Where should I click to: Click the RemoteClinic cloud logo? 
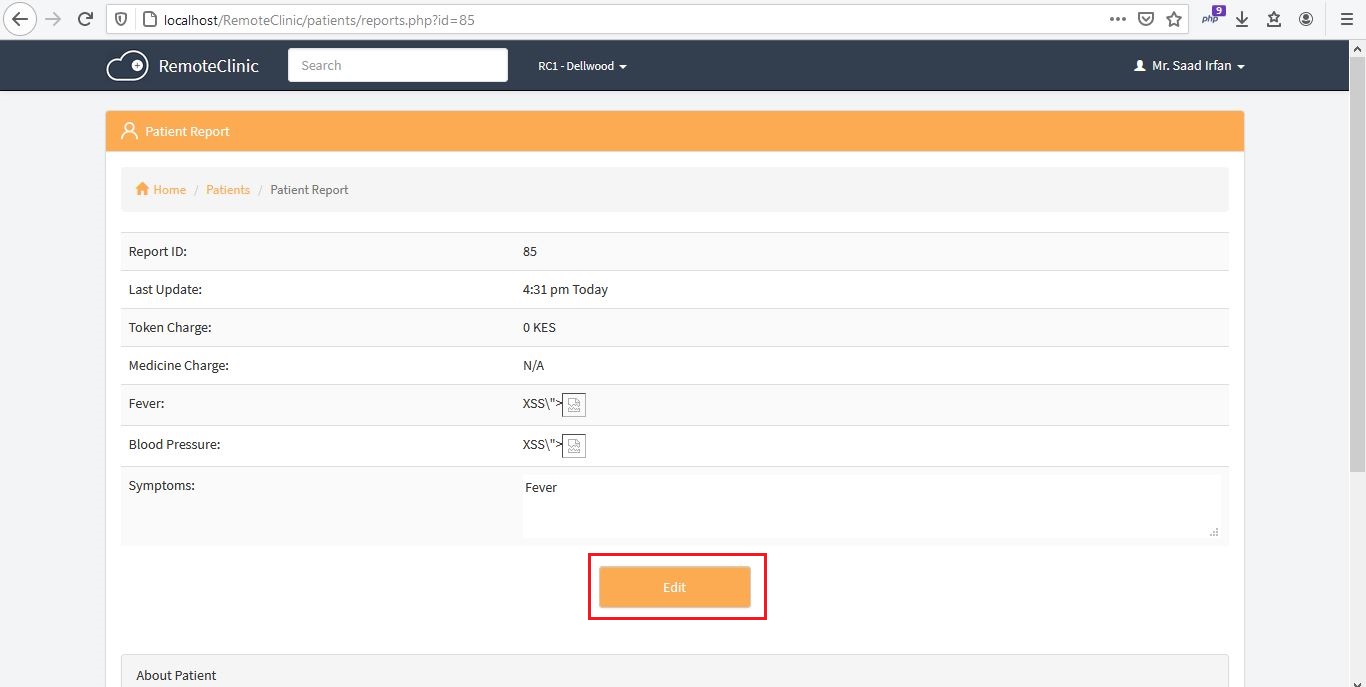pyautogui.click(x=127, y=66)
